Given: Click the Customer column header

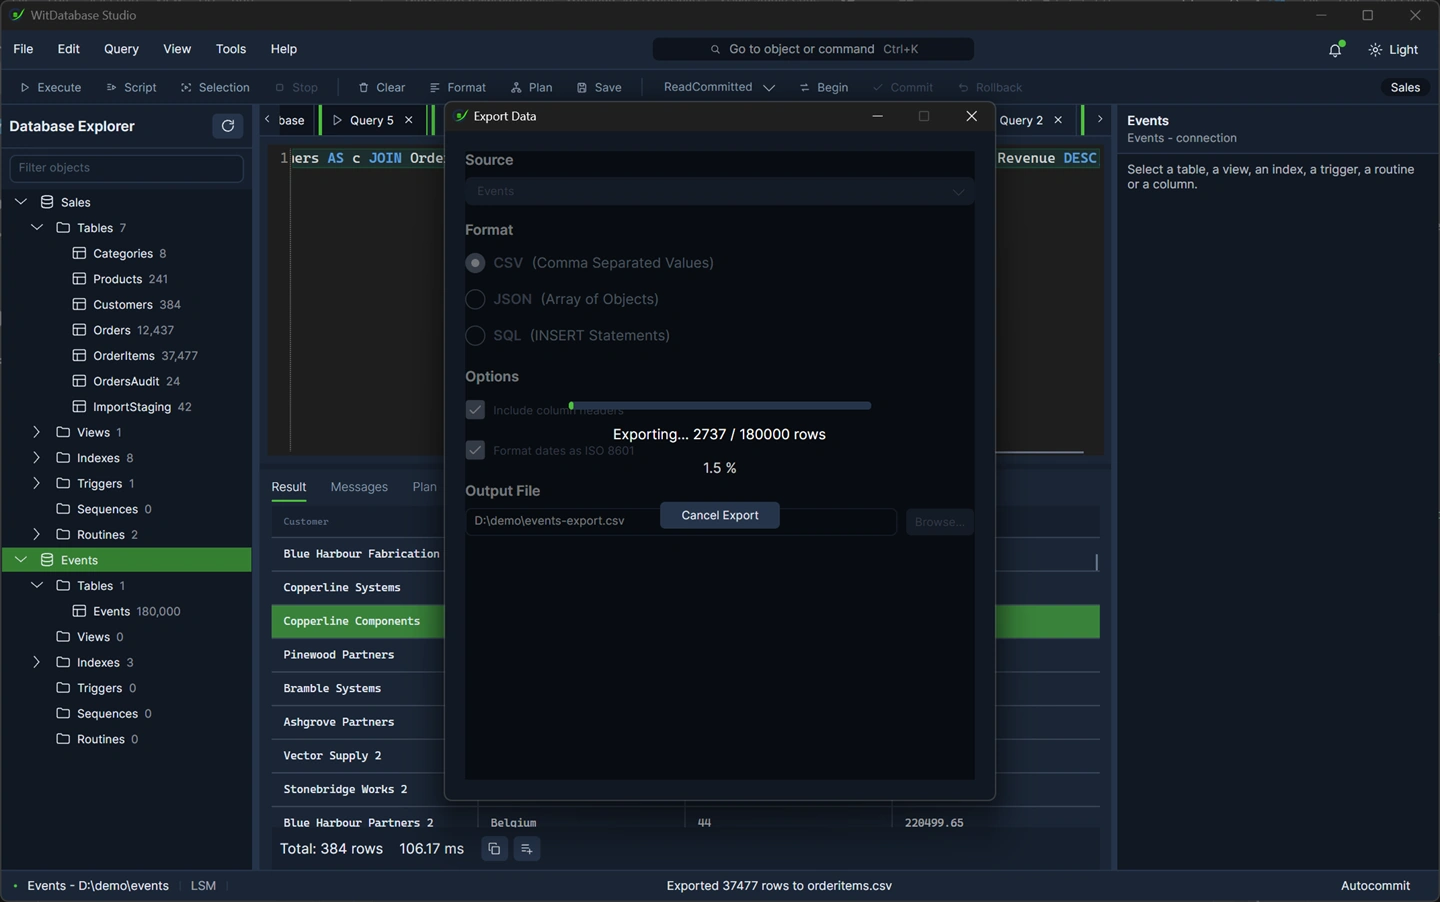Looking at the screenshot, I should pyautogui.click(x=306, y=522).
